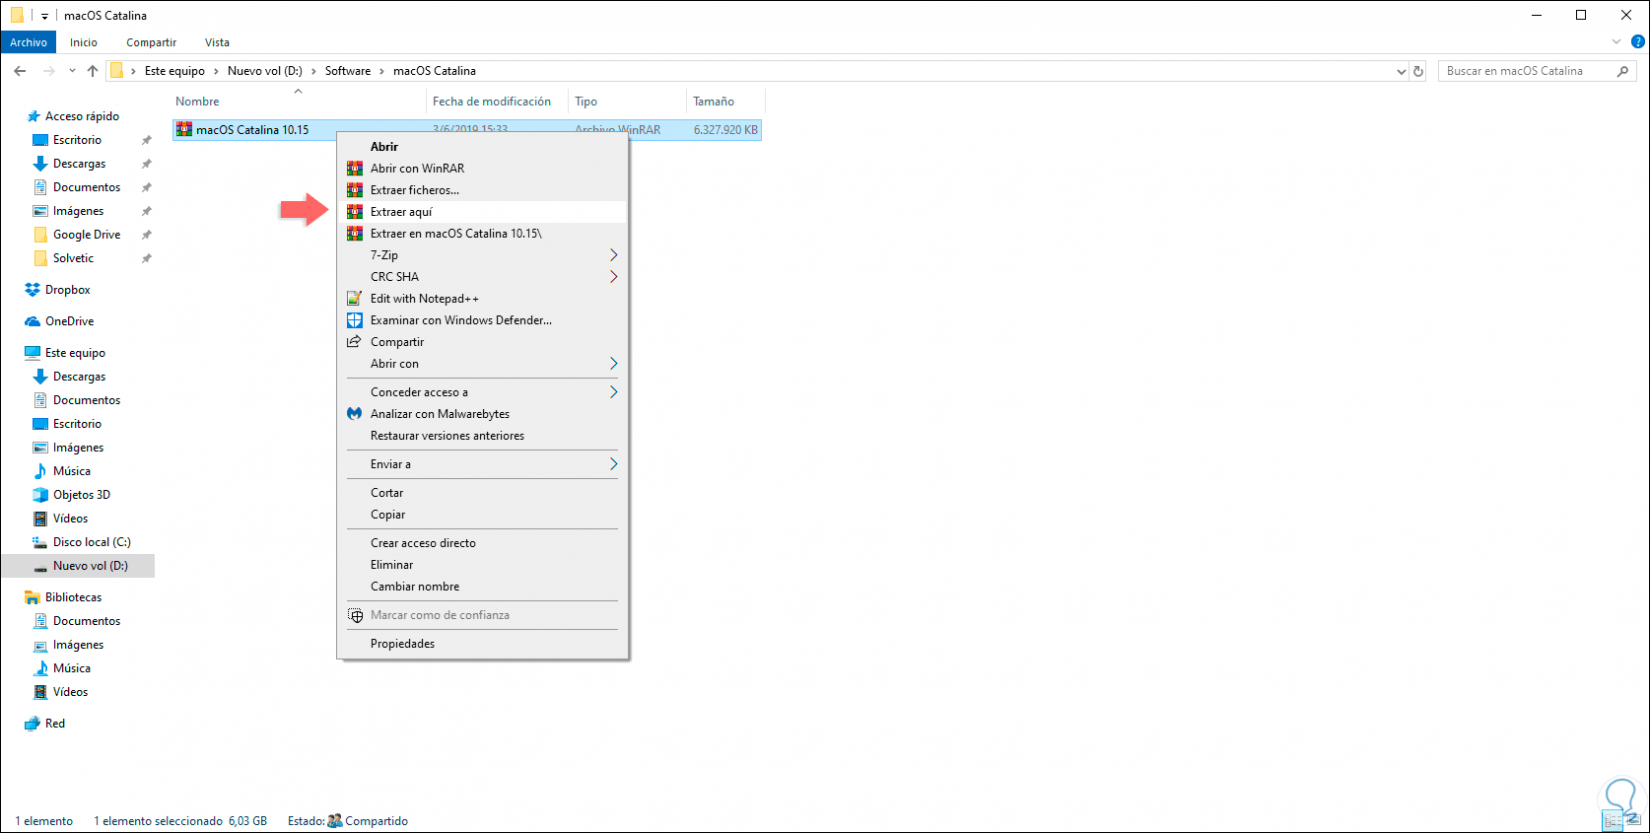Click Cambiar nombre in the context menu

[482, 587]
